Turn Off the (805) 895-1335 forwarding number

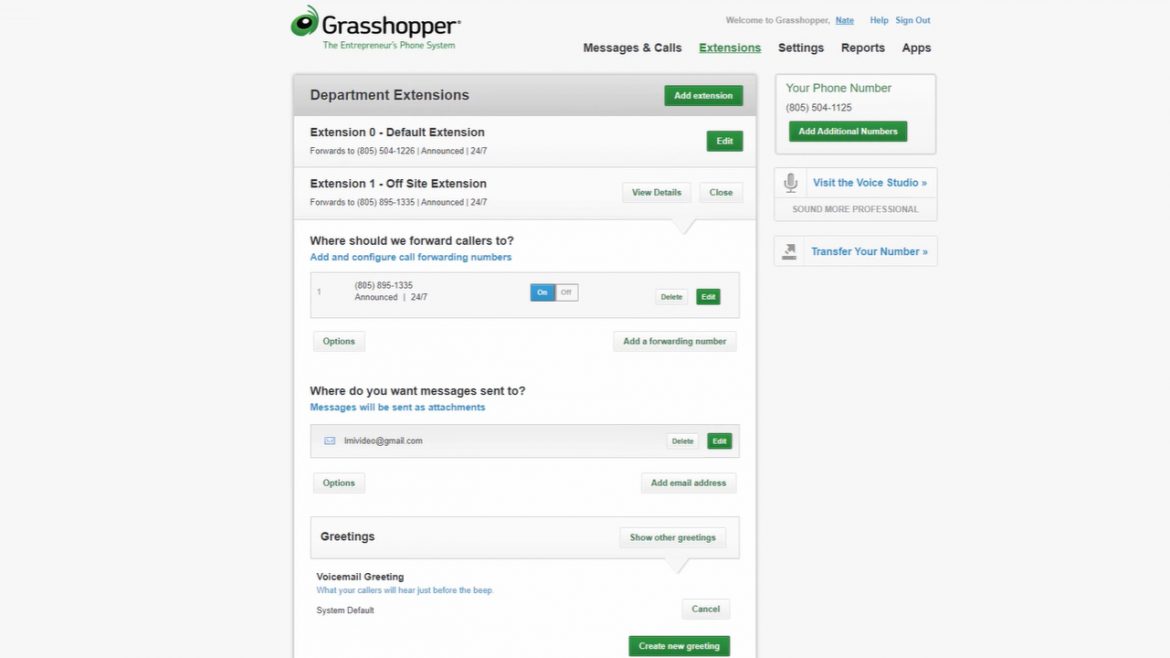pos(566,292)
